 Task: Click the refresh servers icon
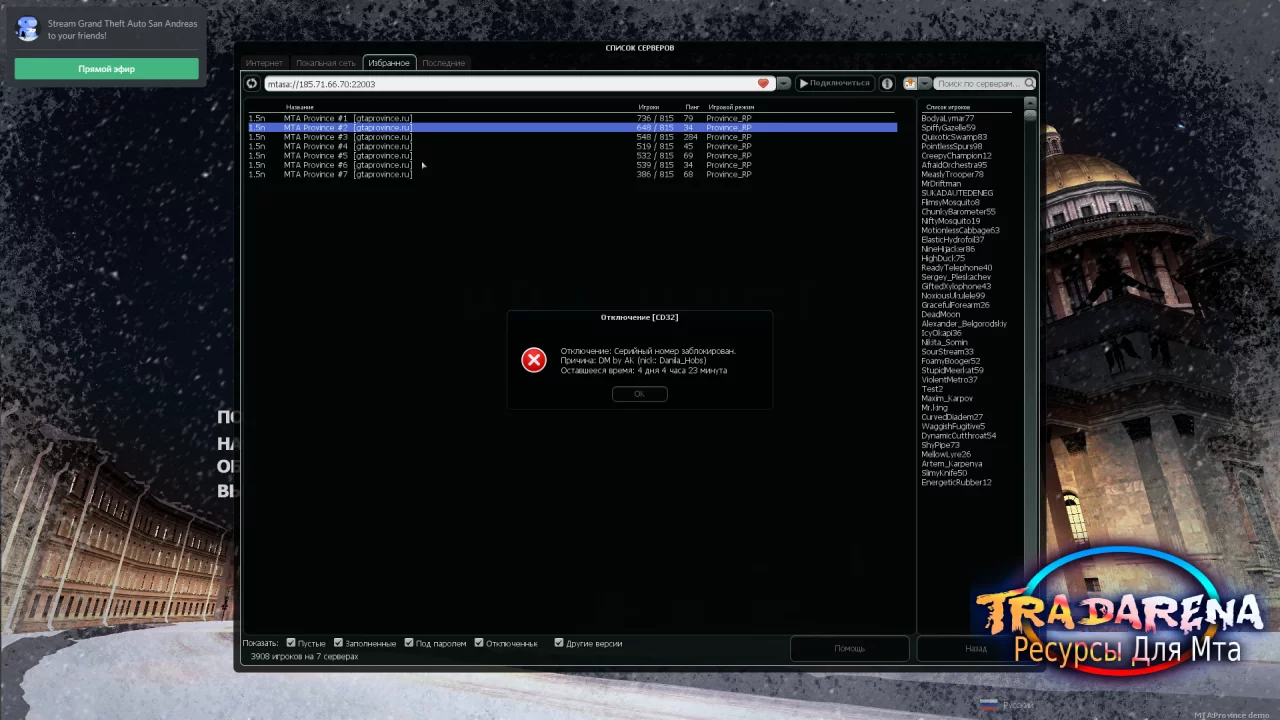252,84
